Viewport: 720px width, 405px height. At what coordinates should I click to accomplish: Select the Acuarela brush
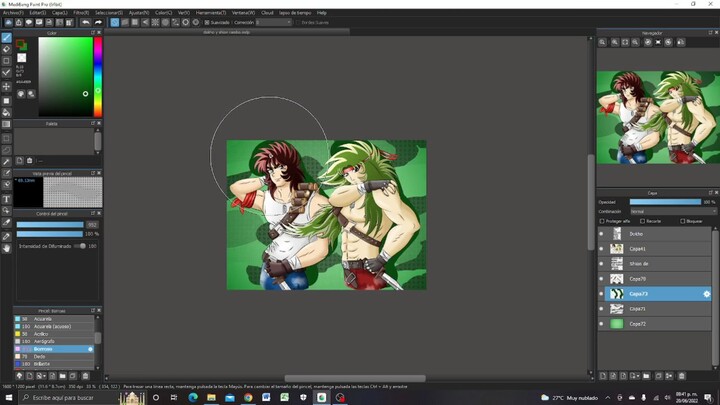[x=54, y=319]
